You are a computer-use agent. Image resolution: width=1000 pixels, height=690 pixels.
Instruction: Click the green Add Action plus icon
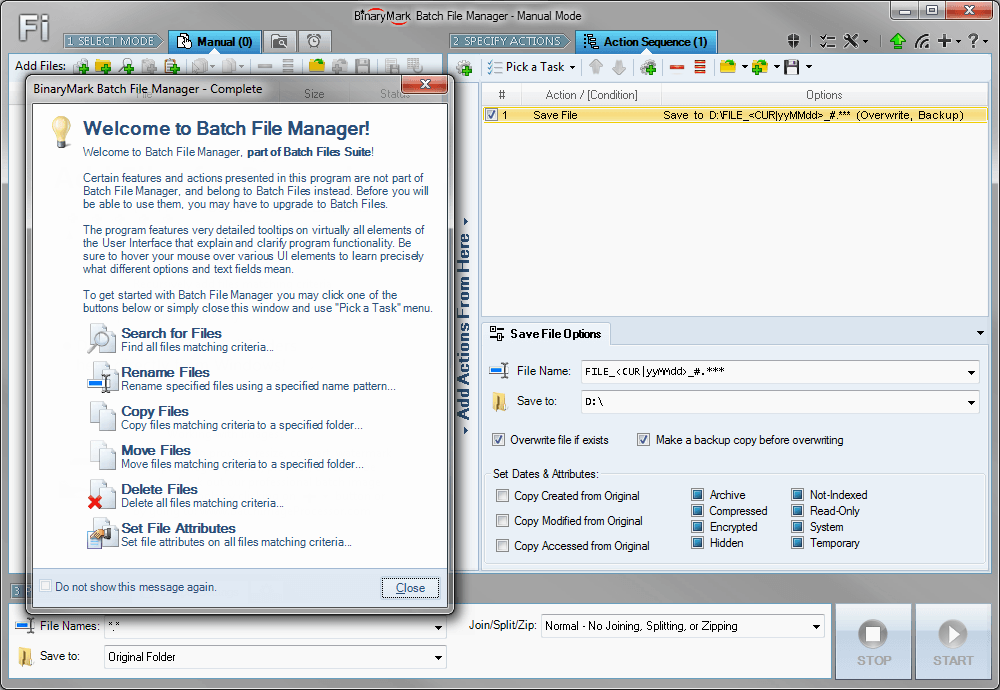pos(647,66)
